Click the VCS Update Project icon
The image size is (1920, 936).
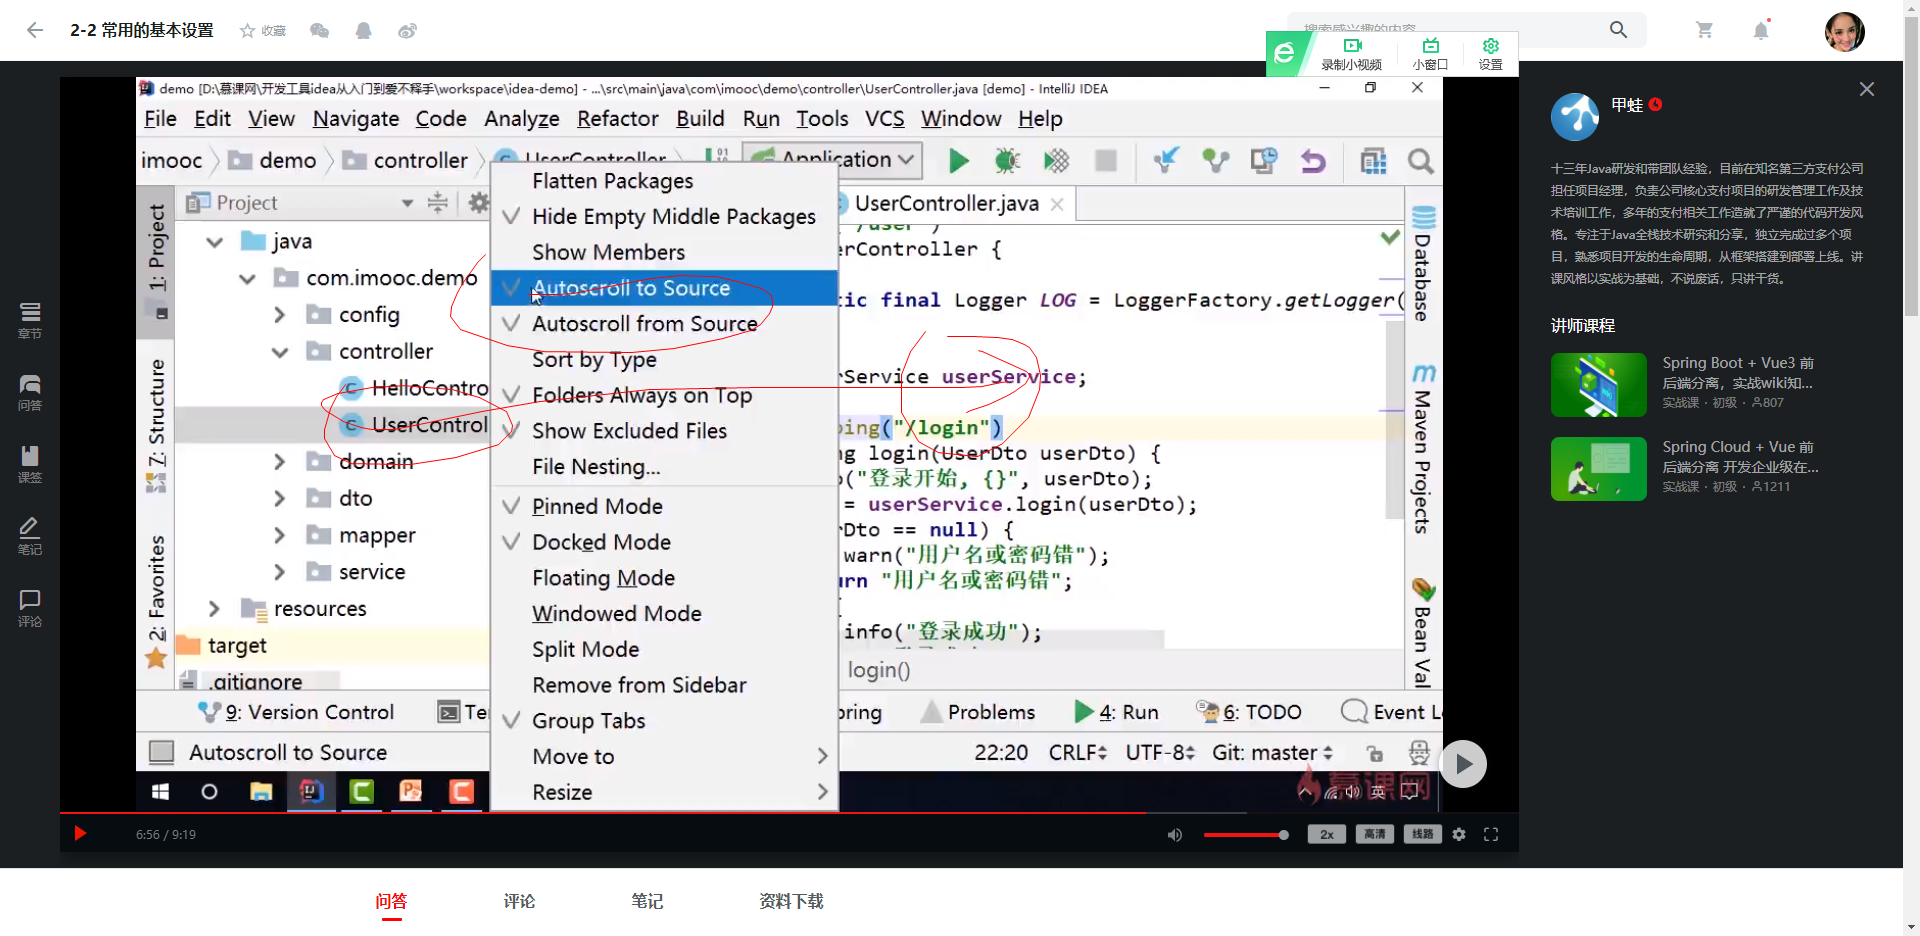point(1166,160)
